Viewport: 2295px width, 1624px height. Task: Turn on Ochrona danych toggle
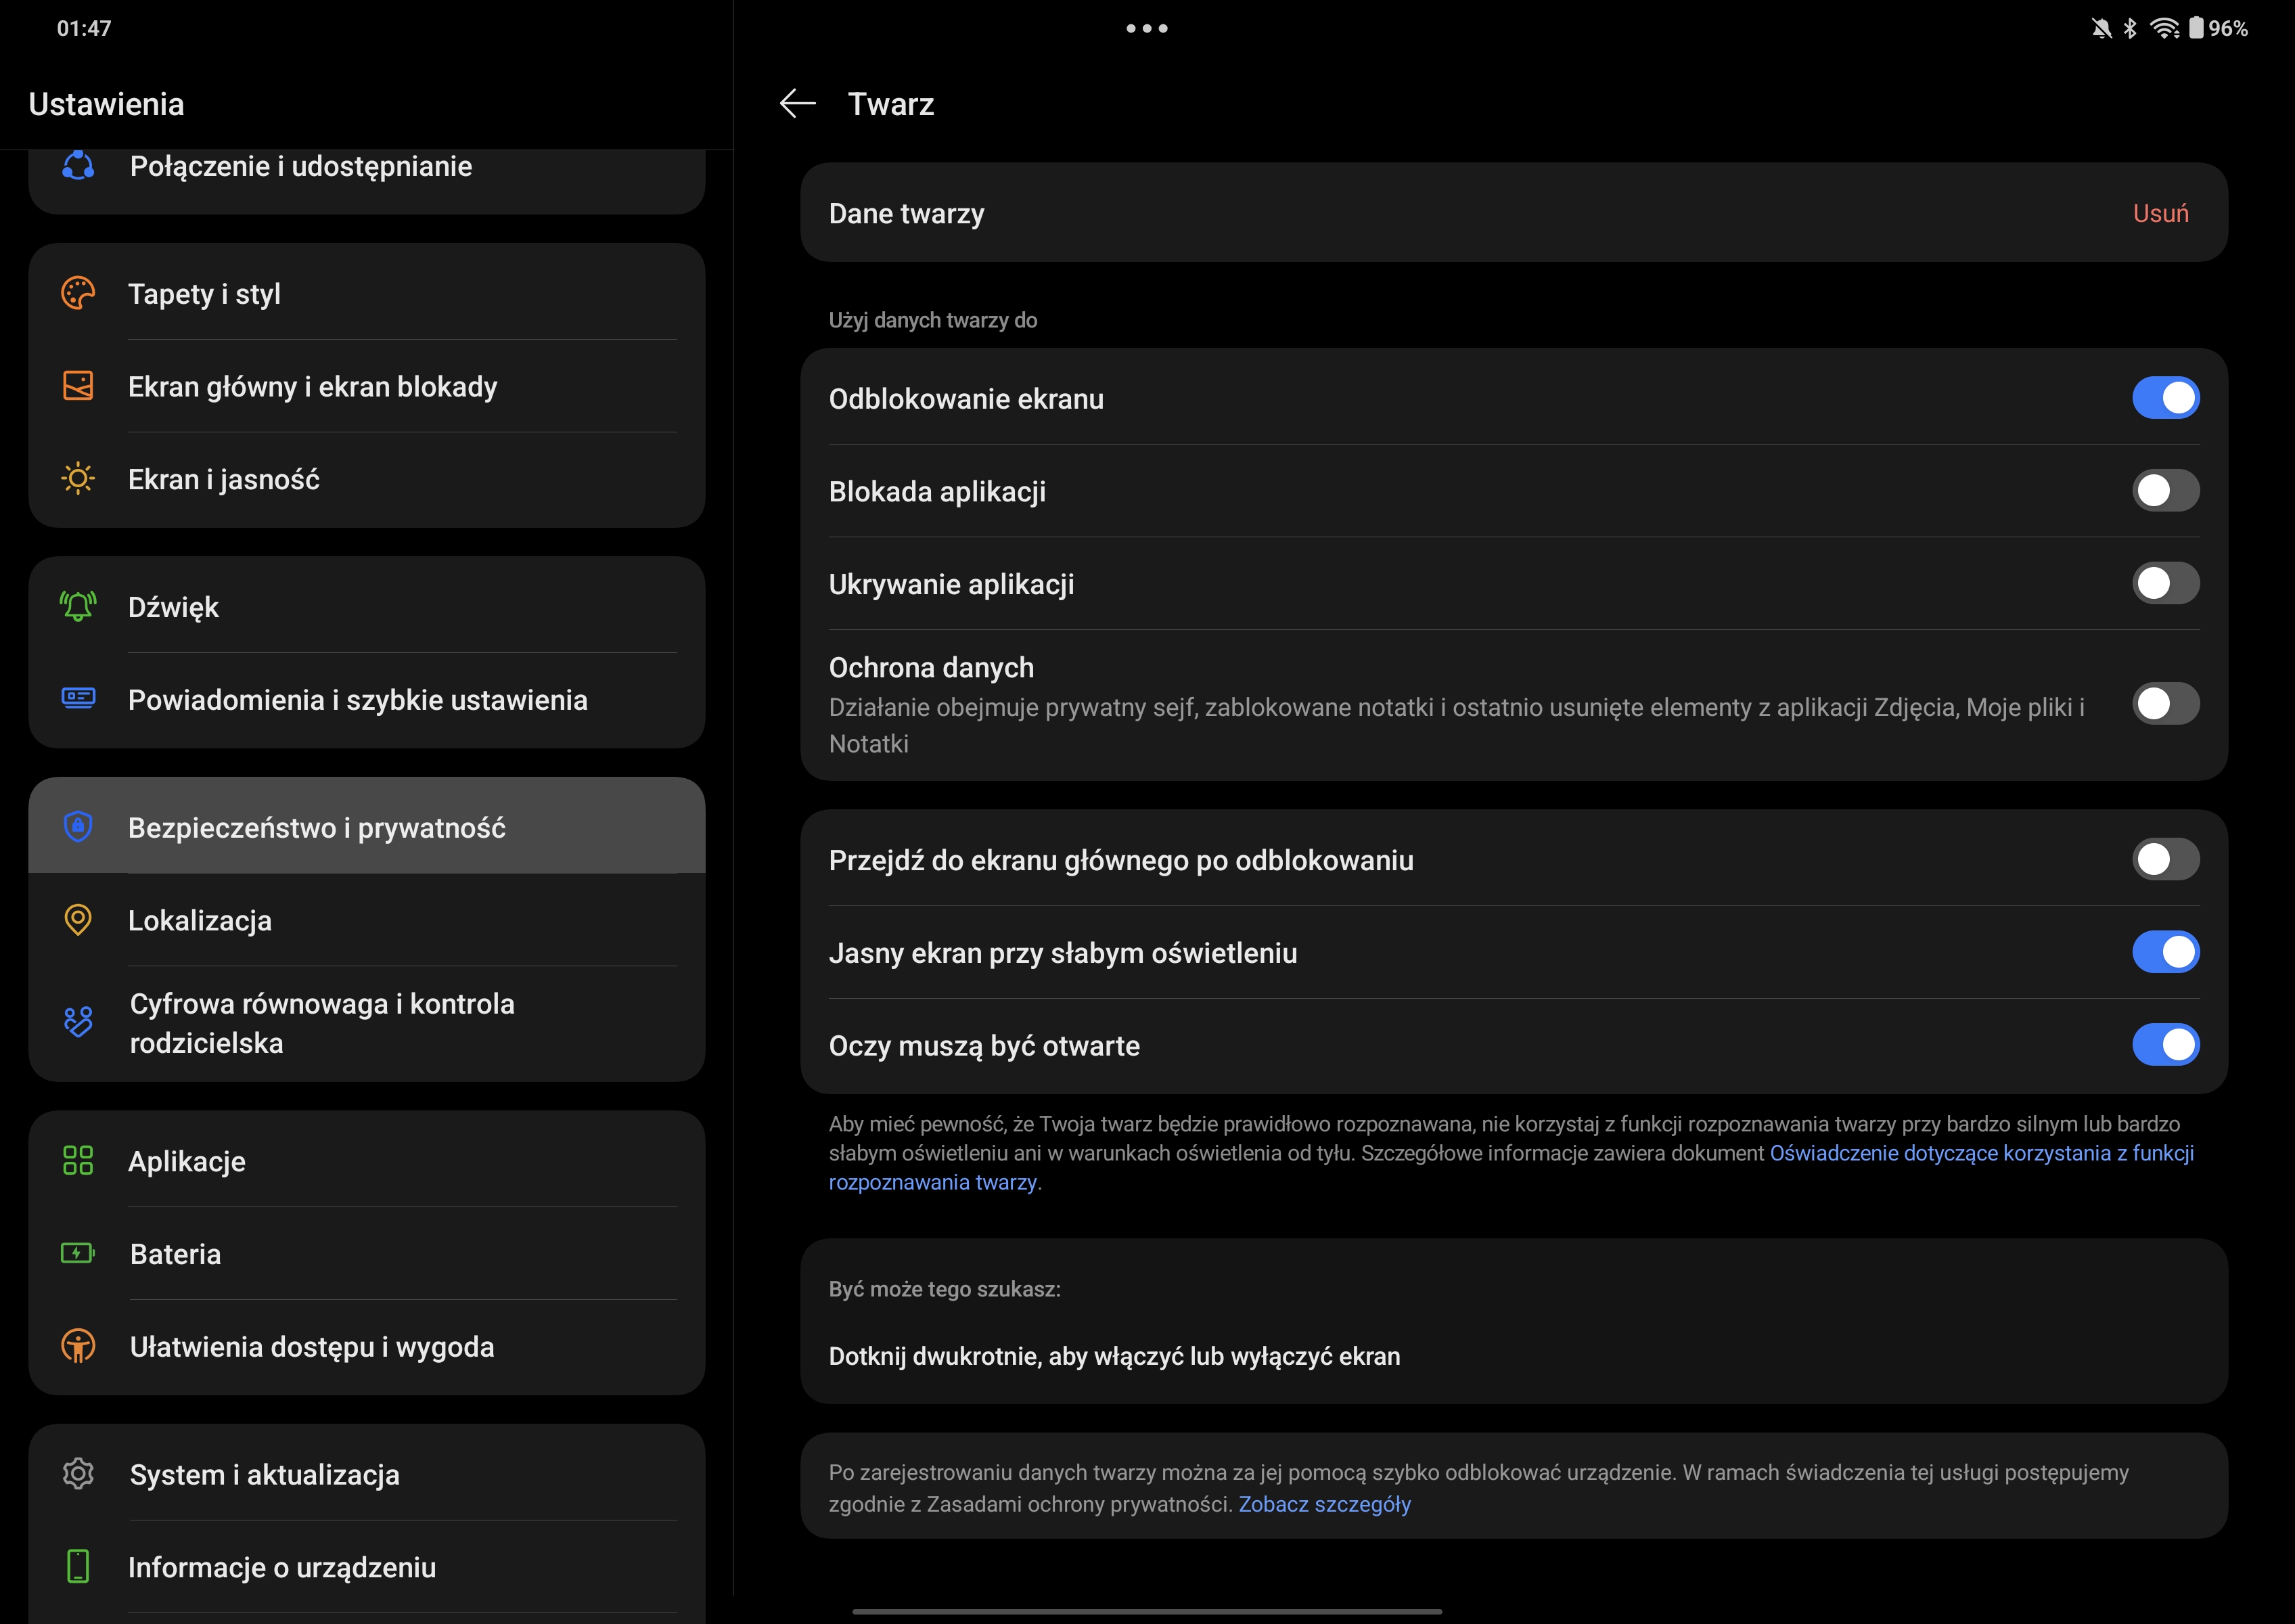[x=2165, y=704]
